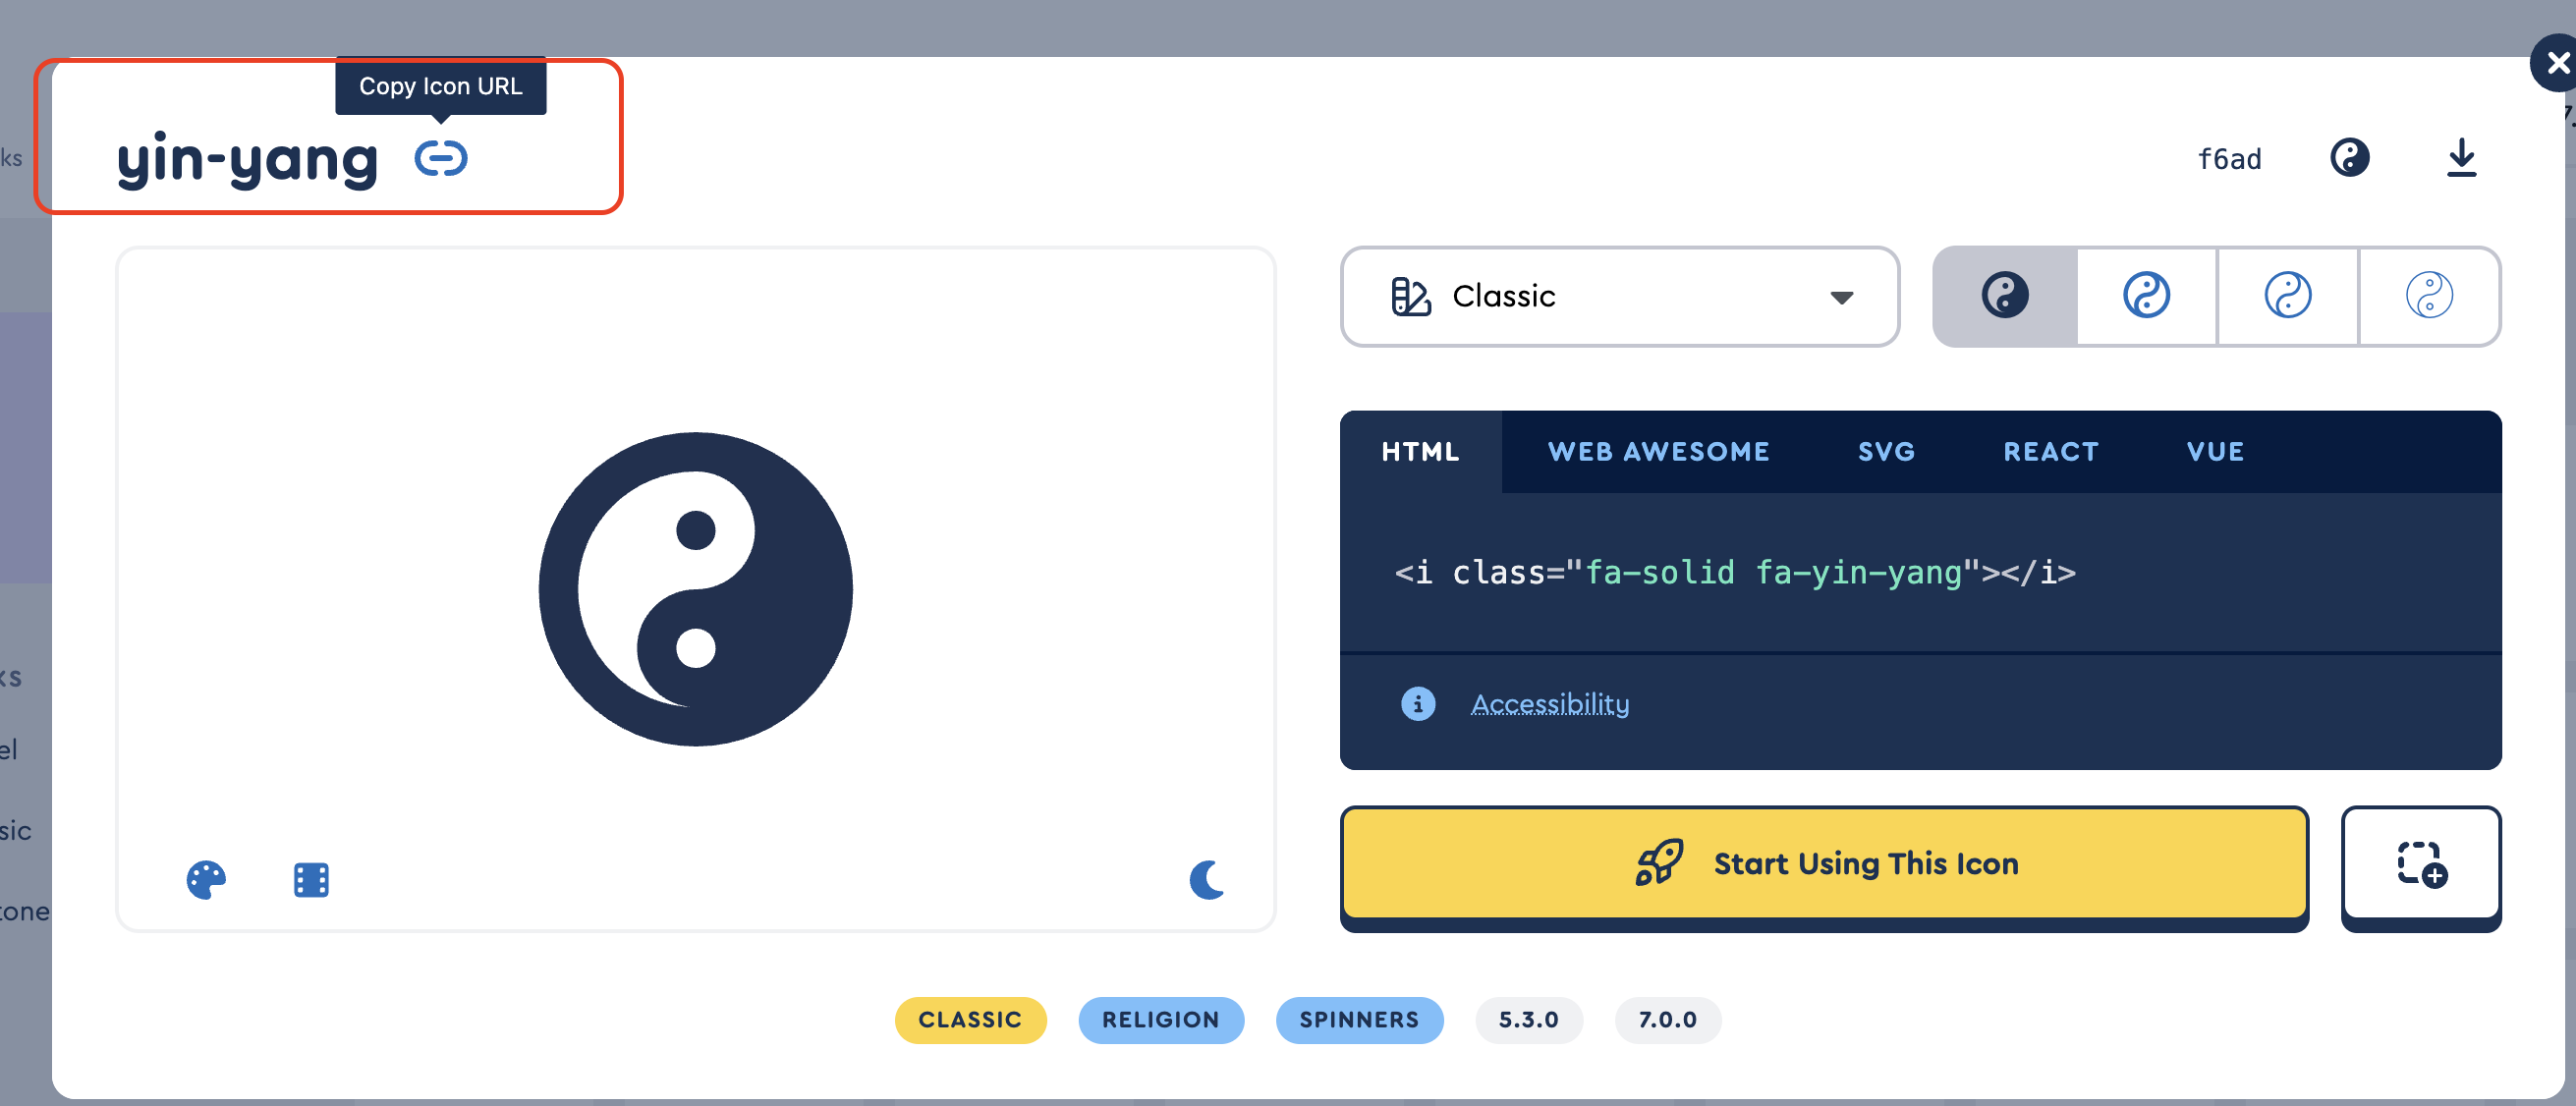2576x1106 pixels.
Task: Select the solid style yin-yang variant
Action: tap(2005, 296)
